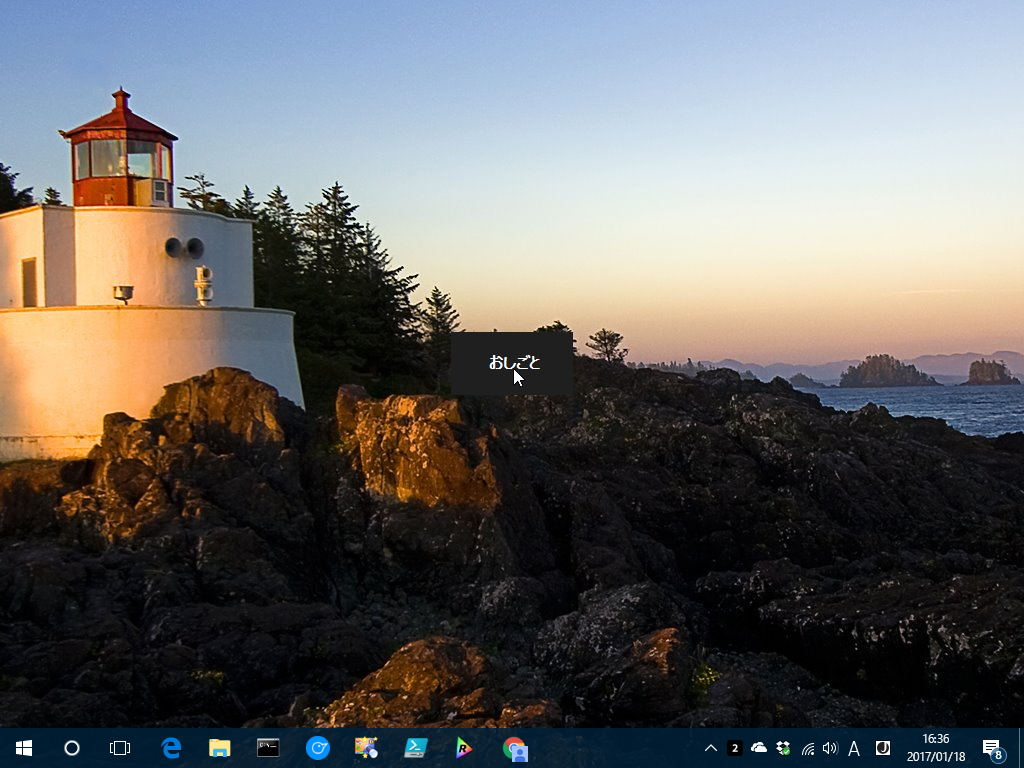This screenshot has width=1024, height=768.
Task: Open File Explorer from the taskbar
Action: 219,748
